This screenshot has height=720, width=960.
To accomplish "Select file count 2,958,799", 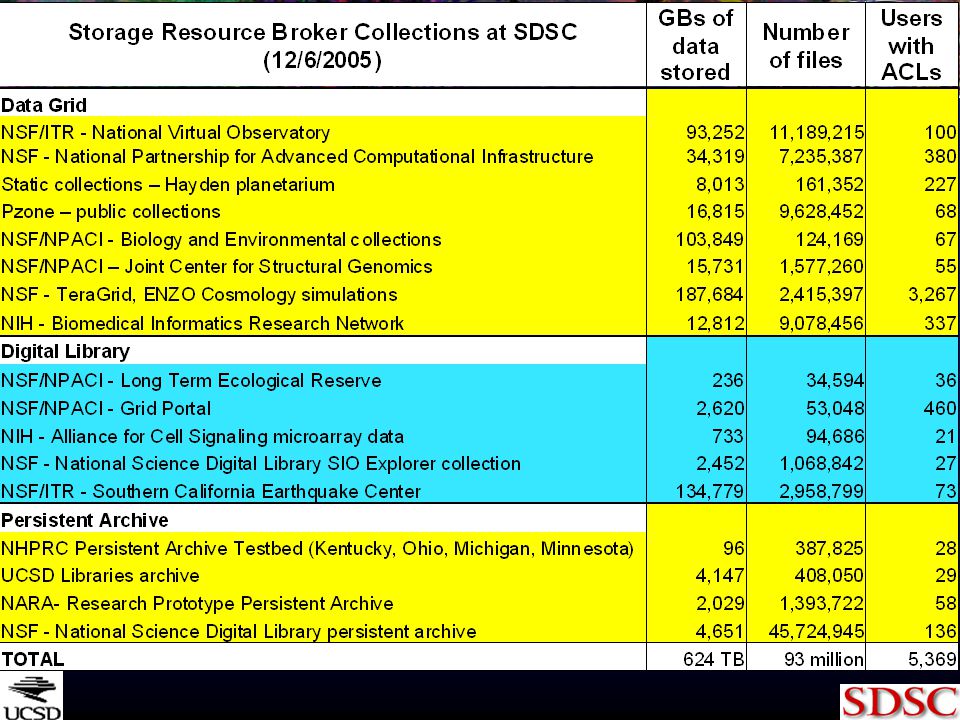I will coord(821,491).
